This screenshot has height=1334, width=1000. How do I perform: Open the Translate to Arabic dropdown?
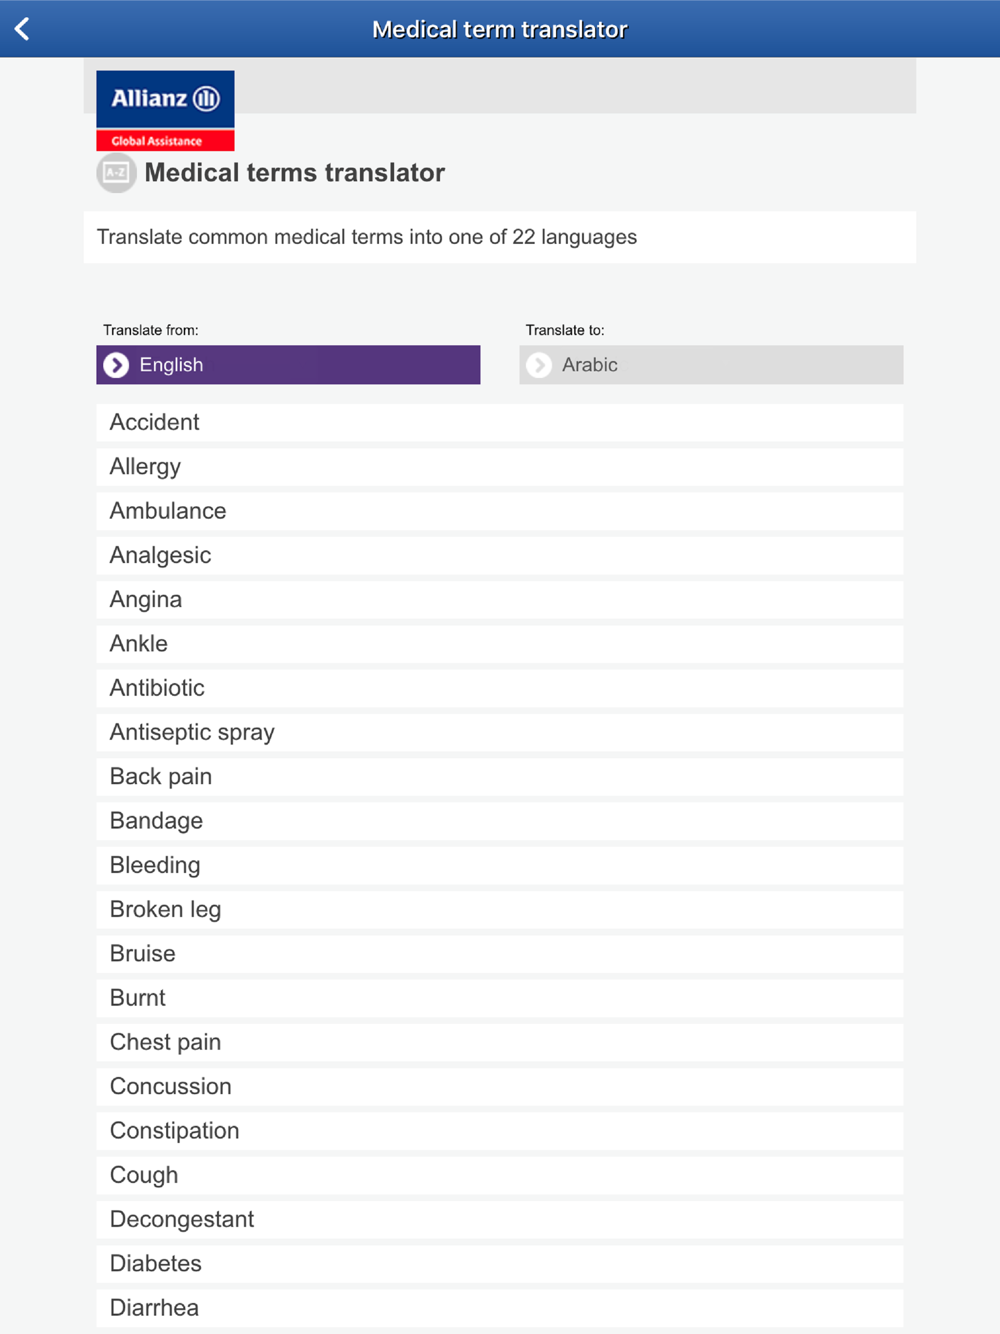coord(711,365)
